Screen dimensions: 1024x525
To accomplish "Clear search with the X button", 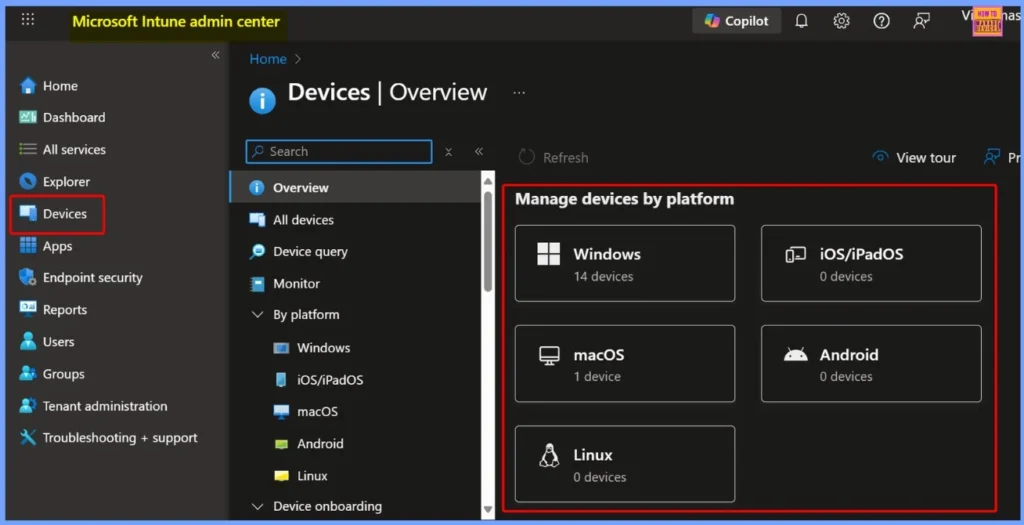I will (x=449, y=151).
